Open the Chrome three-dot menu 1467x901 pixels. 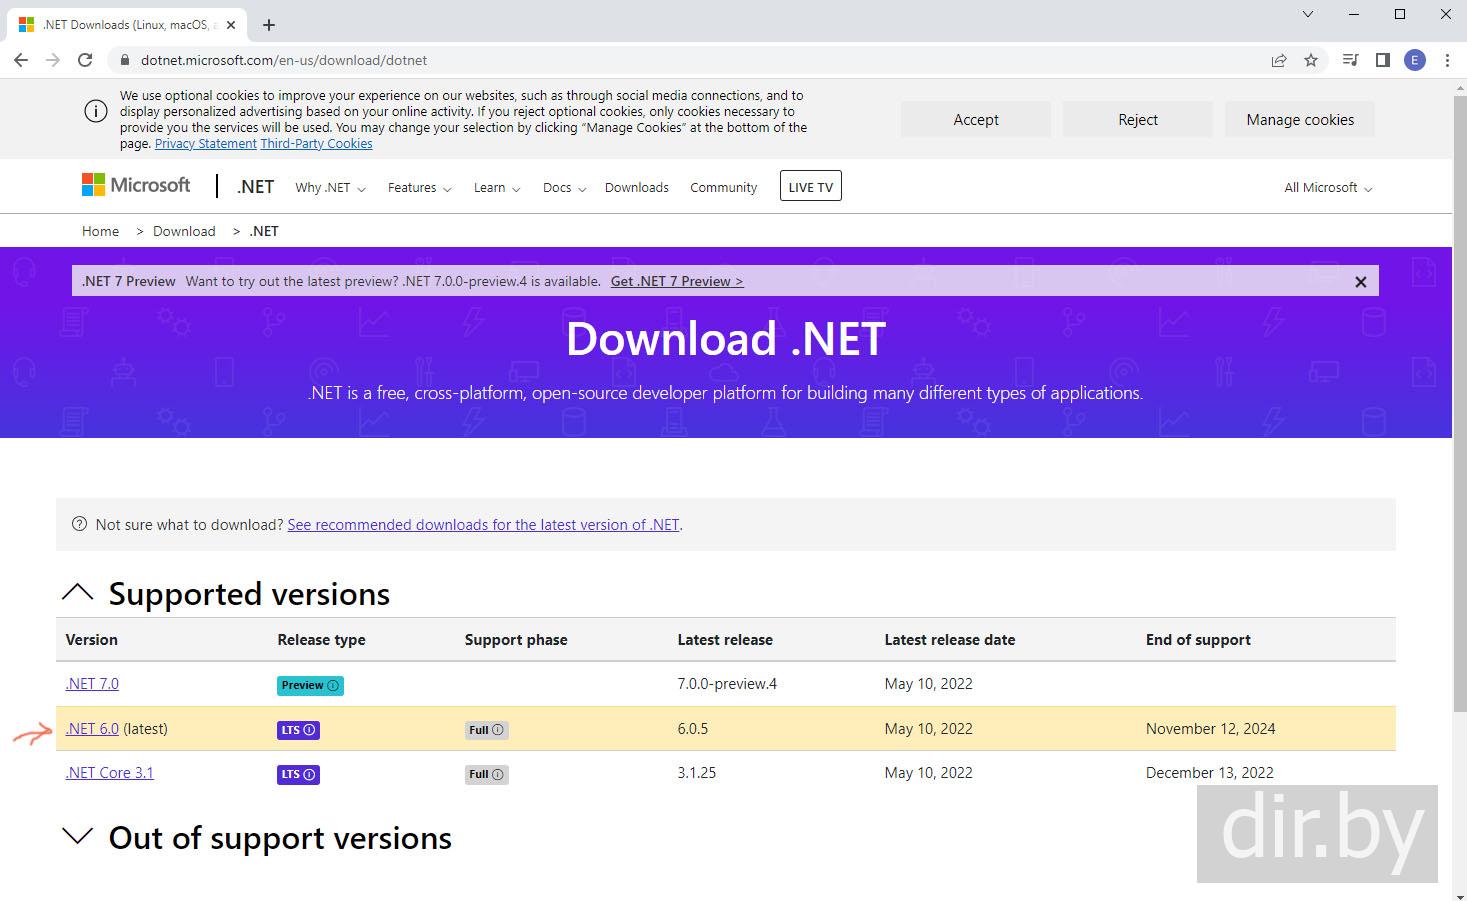tap(1447, 60)
